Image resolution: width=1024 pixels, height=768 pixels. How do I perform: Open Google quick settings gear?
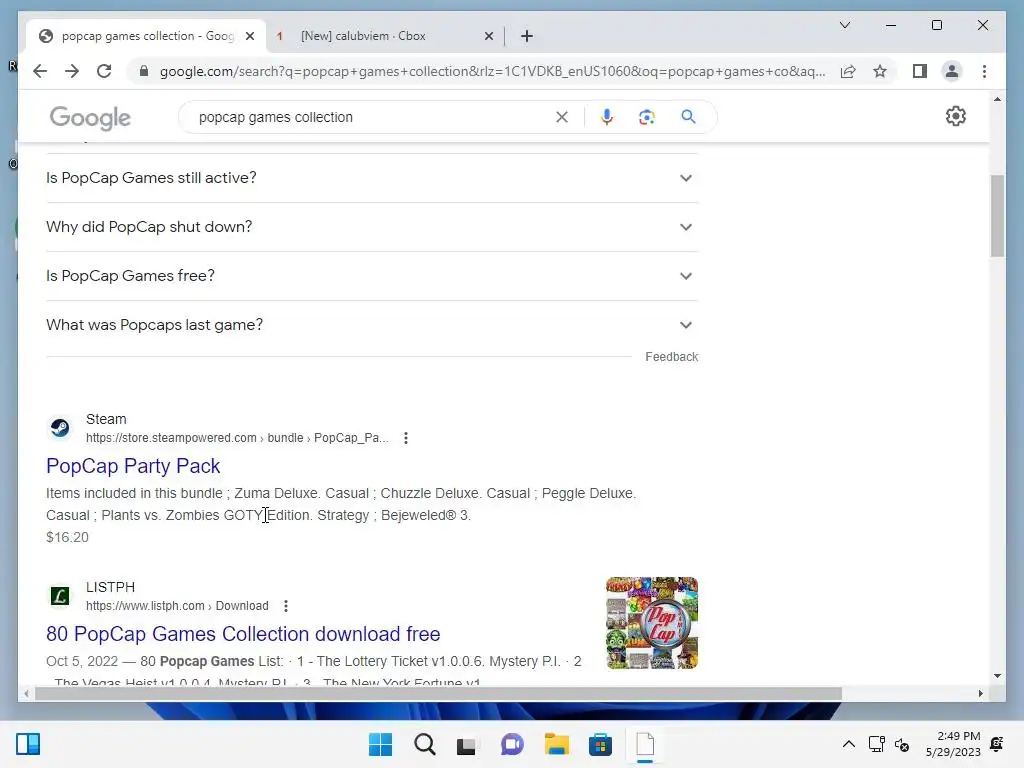(x=955, y=116)
